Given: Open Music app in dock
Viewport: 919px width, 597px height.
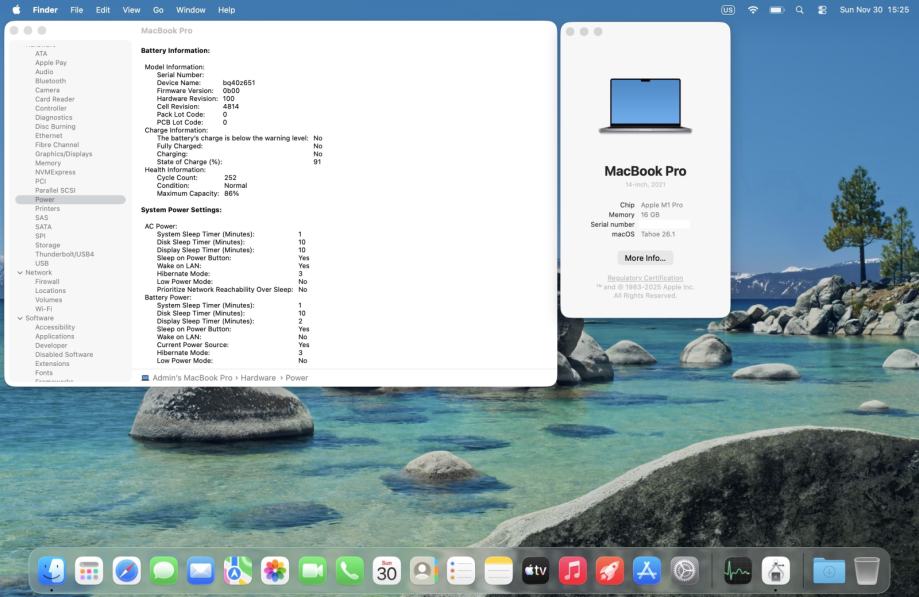Looking at the screenshot, I should tap(572, 570).
